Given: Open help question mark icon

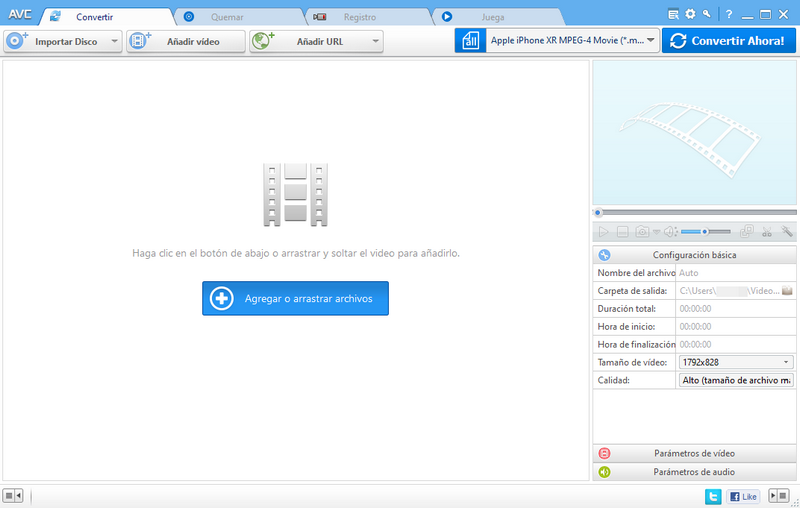Looking at the screenshot, I should [729, 14].
